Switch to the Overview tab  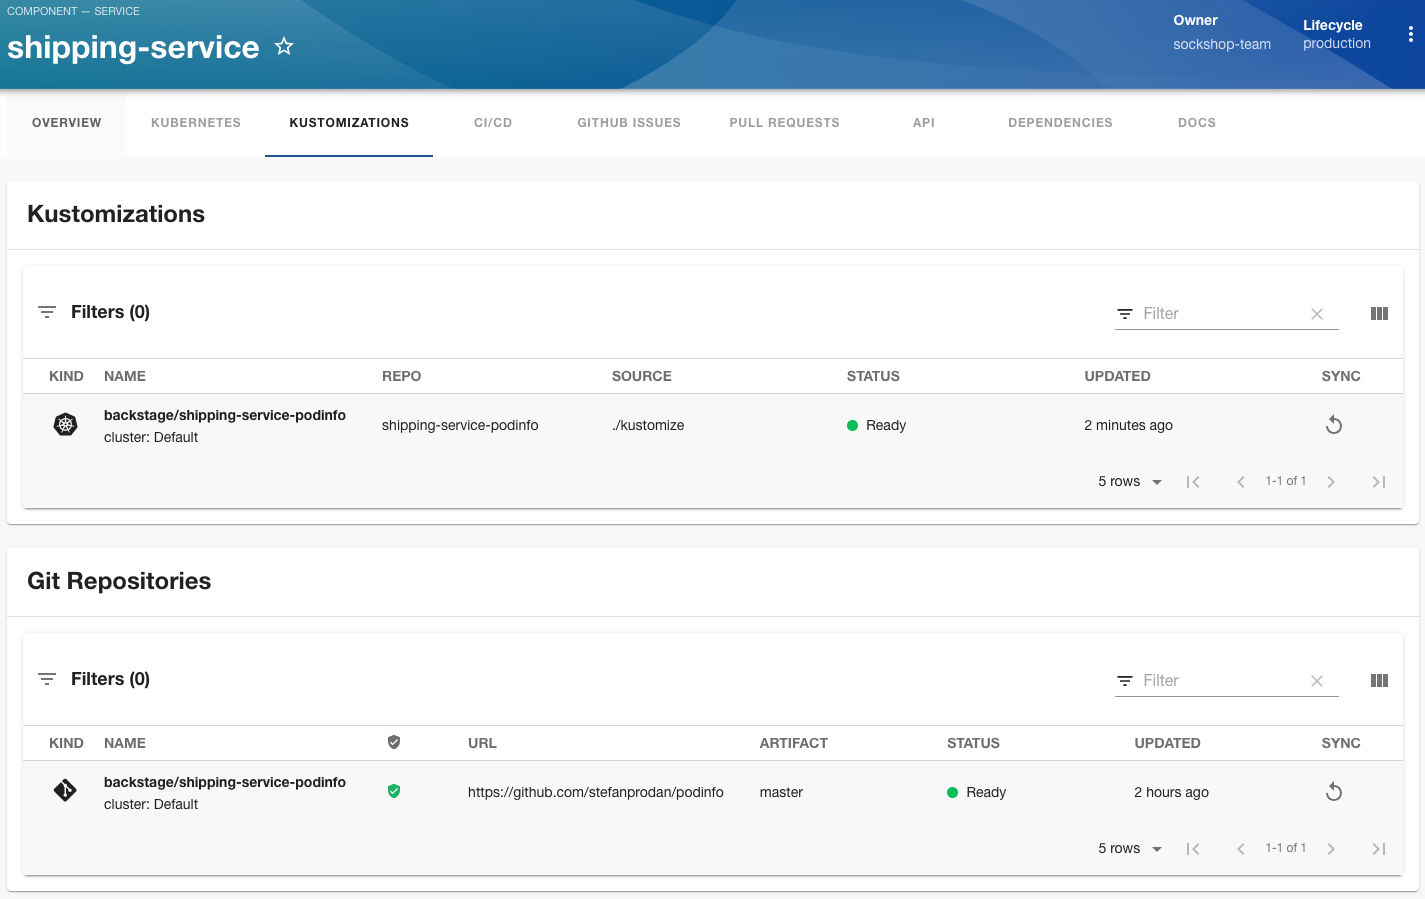pyautogui.click(x=67, y=123)
